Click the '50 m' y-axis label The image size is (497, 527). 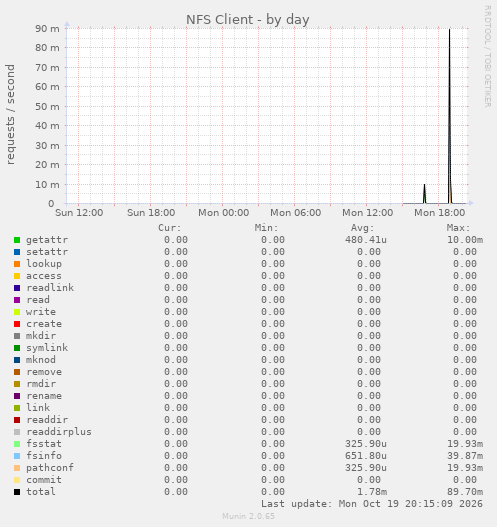pyautogui.click(x=47, y=107)
